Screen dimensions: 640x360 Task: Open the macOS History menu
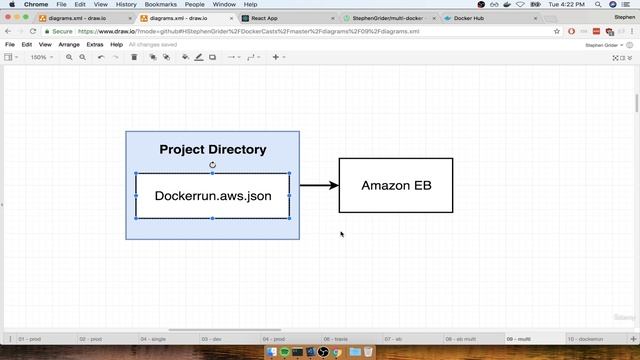click(x=126, y=4)
